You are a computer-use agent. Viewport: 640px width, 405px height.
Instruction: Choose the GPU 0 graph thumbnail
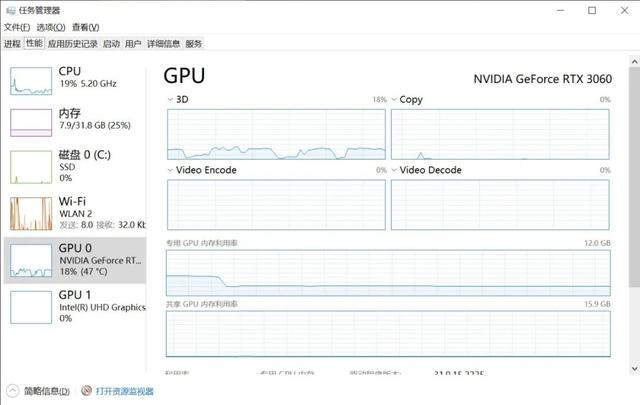[x=30, y=259]
